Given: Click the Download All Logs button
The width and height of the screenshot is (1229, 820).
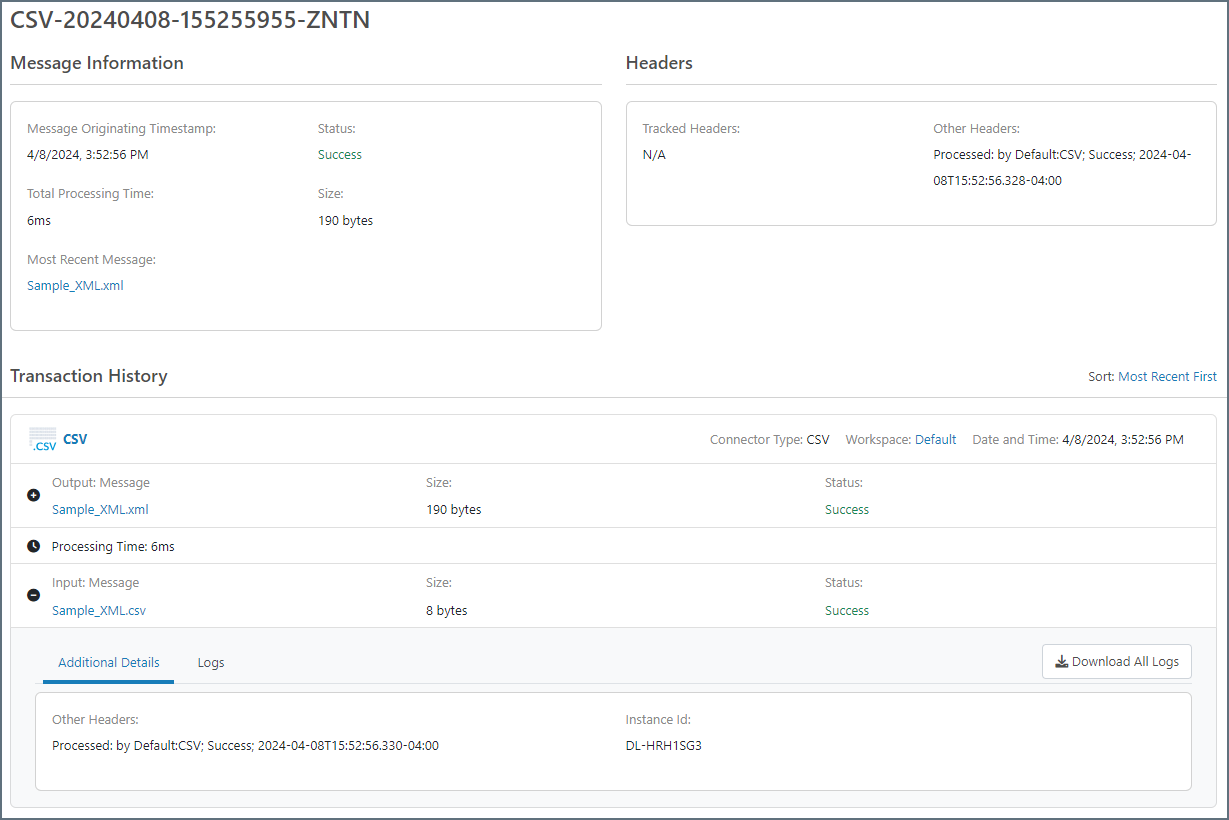Looking at the screenshot, I should tap(1117, 661).
